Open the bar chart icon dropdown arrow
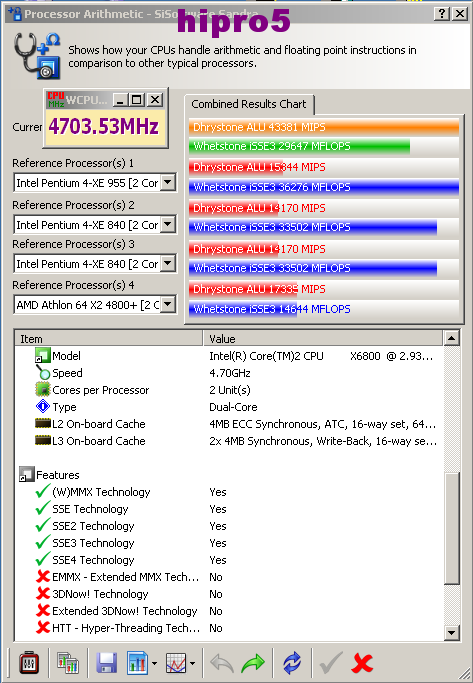This screenshot has height=683, width=473. click(x=154, y=663)
